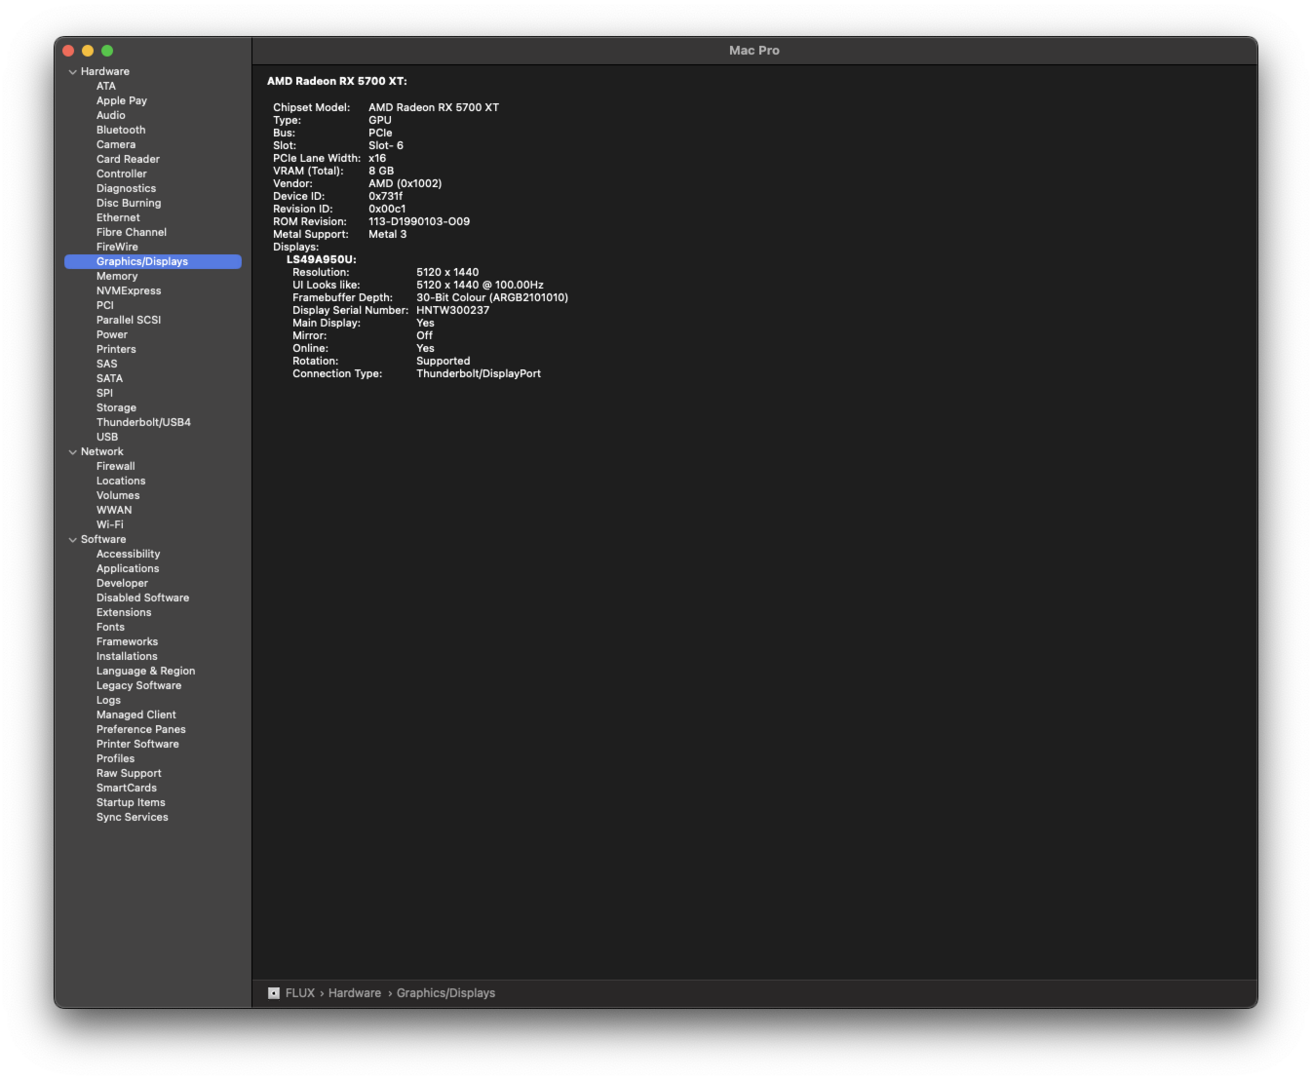Collapse the Hardware section chevron
The width and height of the screenshot is (1312, 1080).
[x=72, y=72]
